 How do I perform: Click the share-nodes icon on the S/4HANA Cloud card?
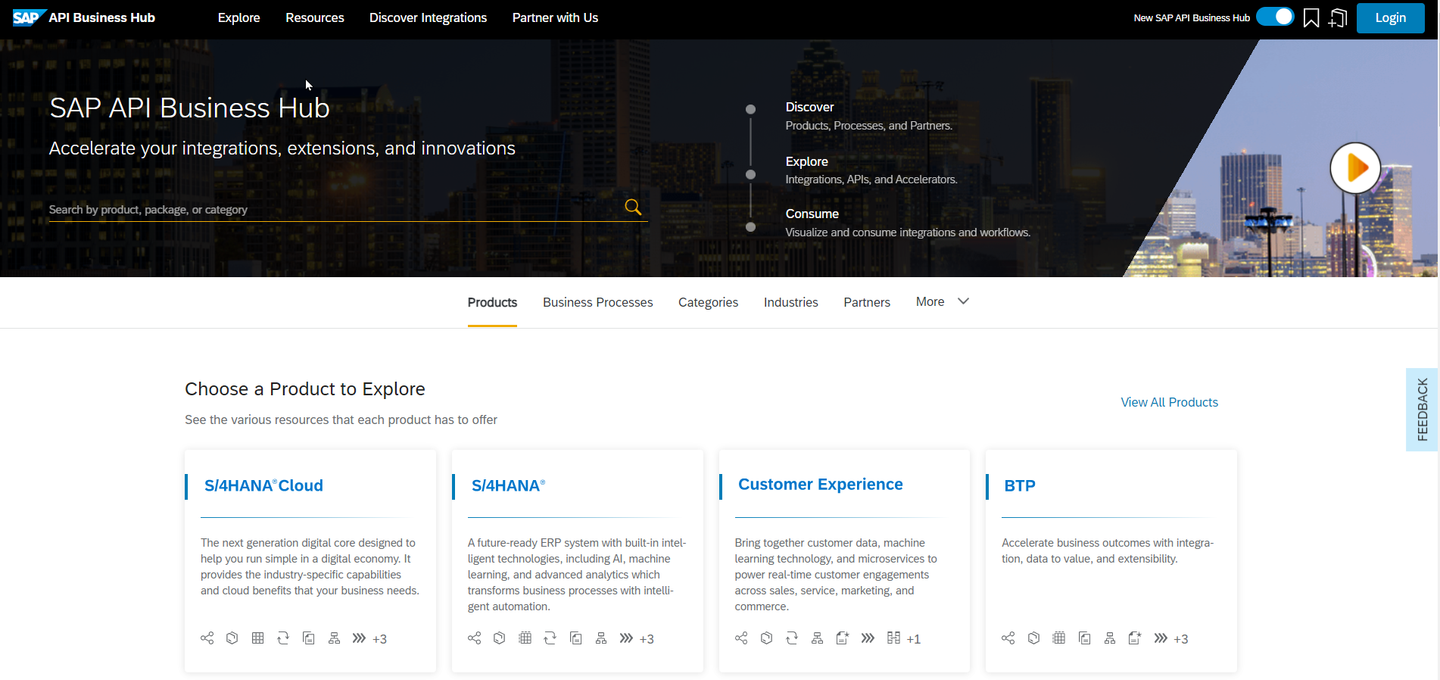(207, 638)
